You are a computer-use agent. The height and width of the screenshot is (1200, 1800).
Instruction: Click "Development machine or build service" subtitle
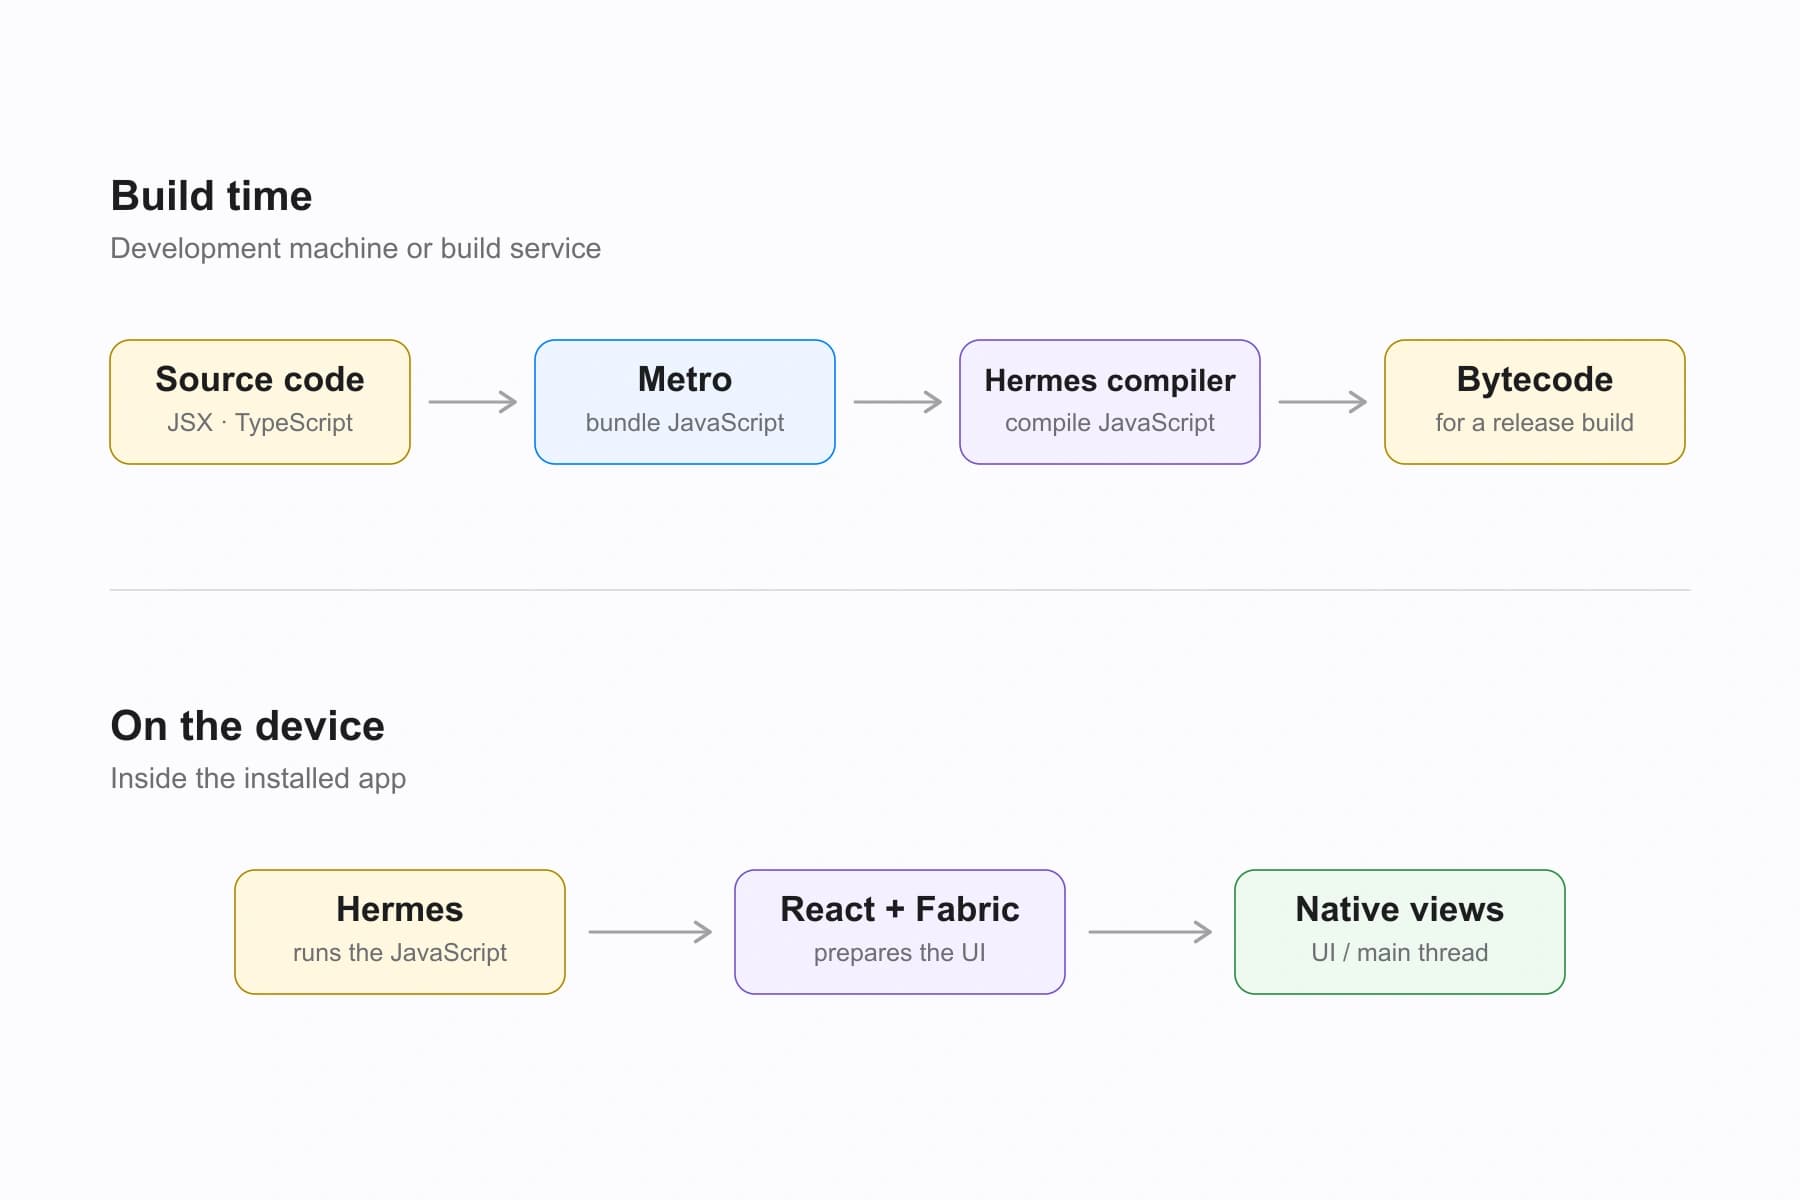click(x=355, y=248)
